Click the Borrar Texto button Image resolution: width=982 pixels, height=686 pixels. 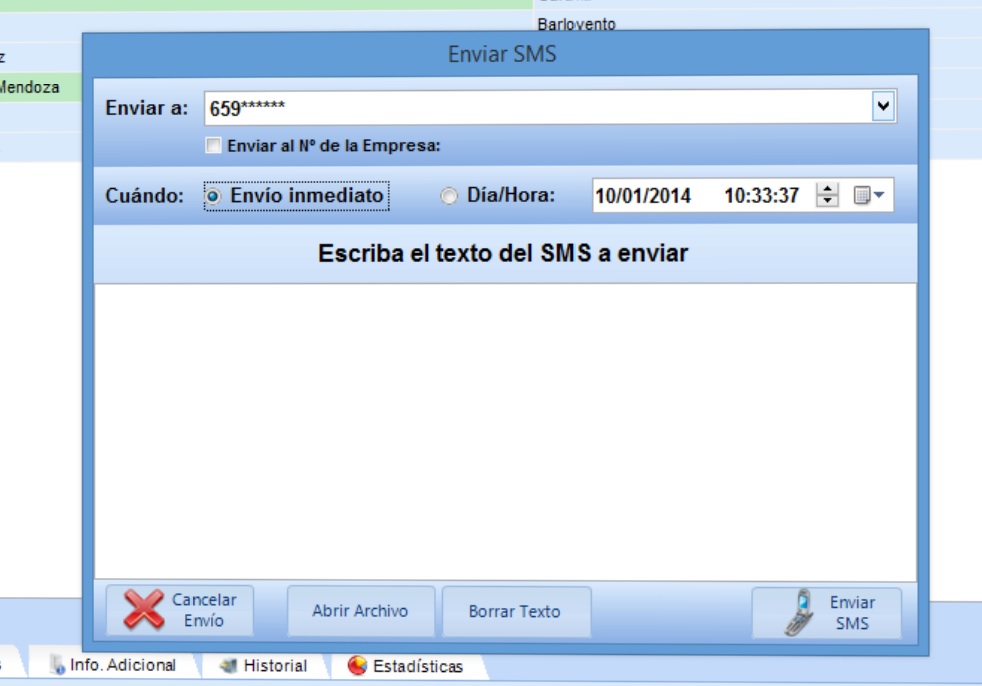click(516, 611)
